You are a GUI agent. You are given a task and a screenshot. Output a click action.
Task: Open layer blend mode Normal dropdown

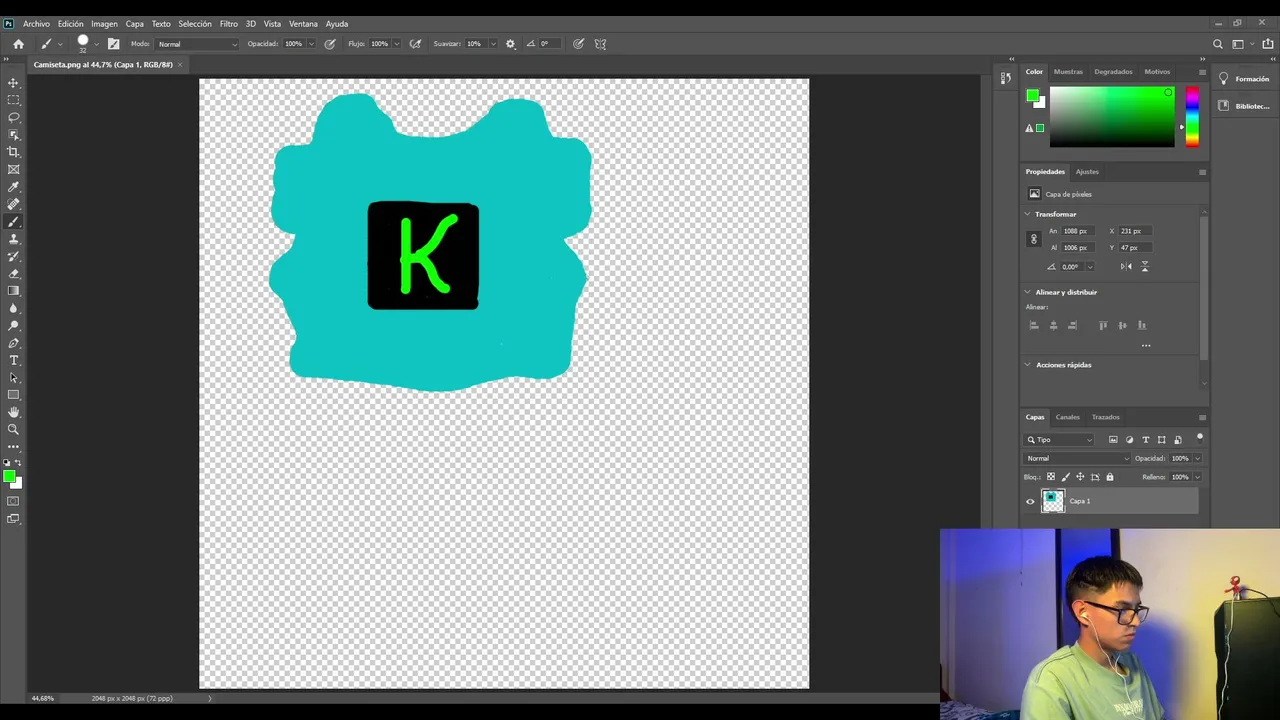coord(1077,458)
